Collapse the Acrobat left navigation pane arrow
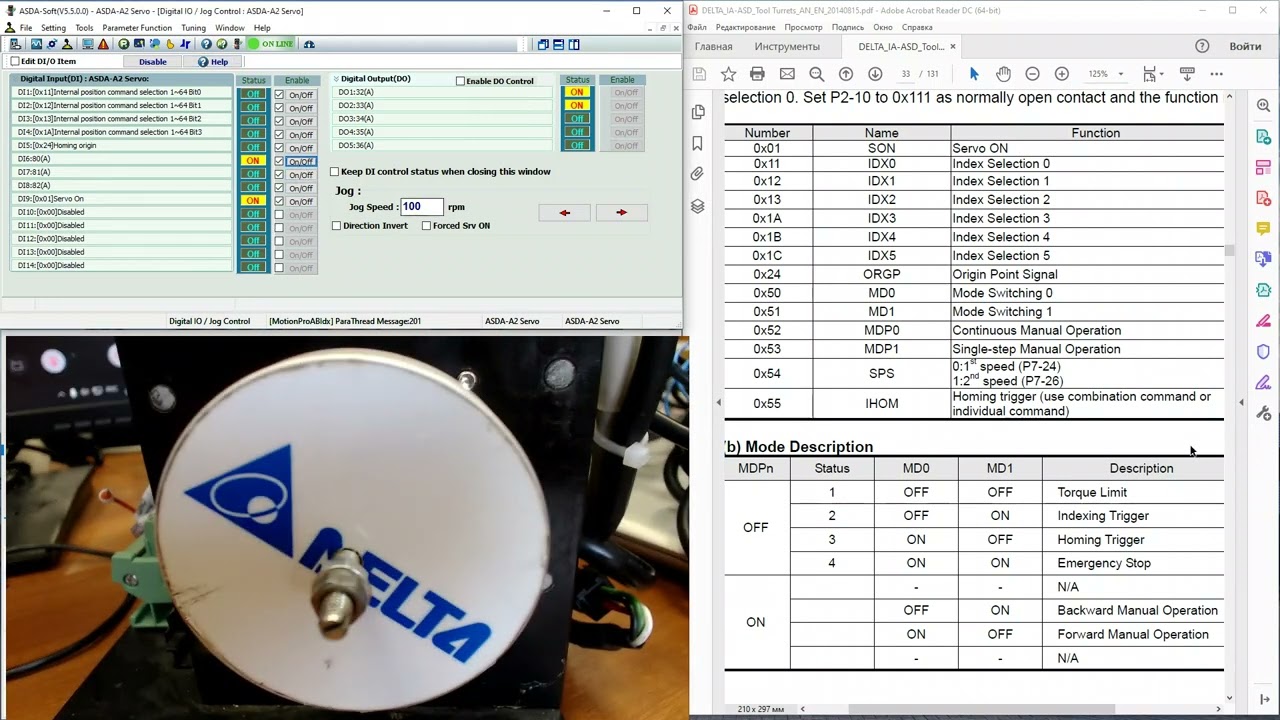The width and height of the screenshot is (1280, 720). click(718, 402)
